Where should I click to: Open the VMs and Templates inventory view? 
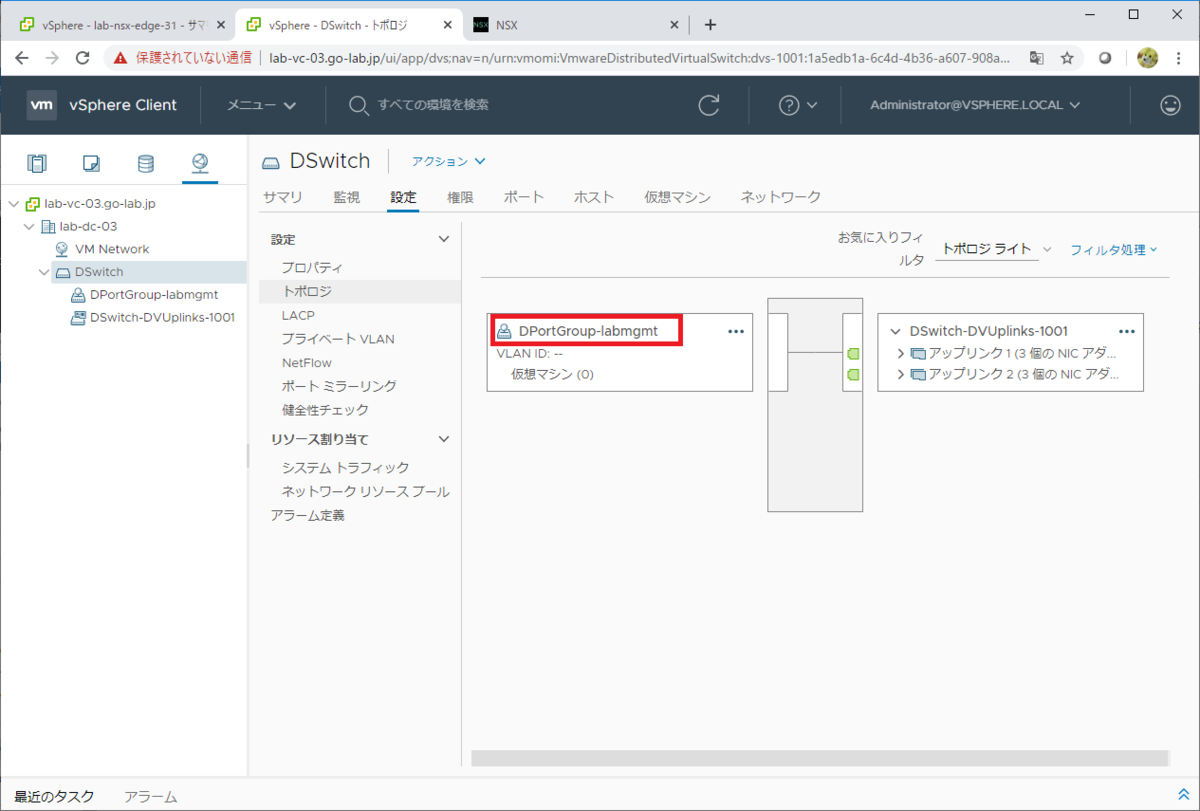[91, 163]
